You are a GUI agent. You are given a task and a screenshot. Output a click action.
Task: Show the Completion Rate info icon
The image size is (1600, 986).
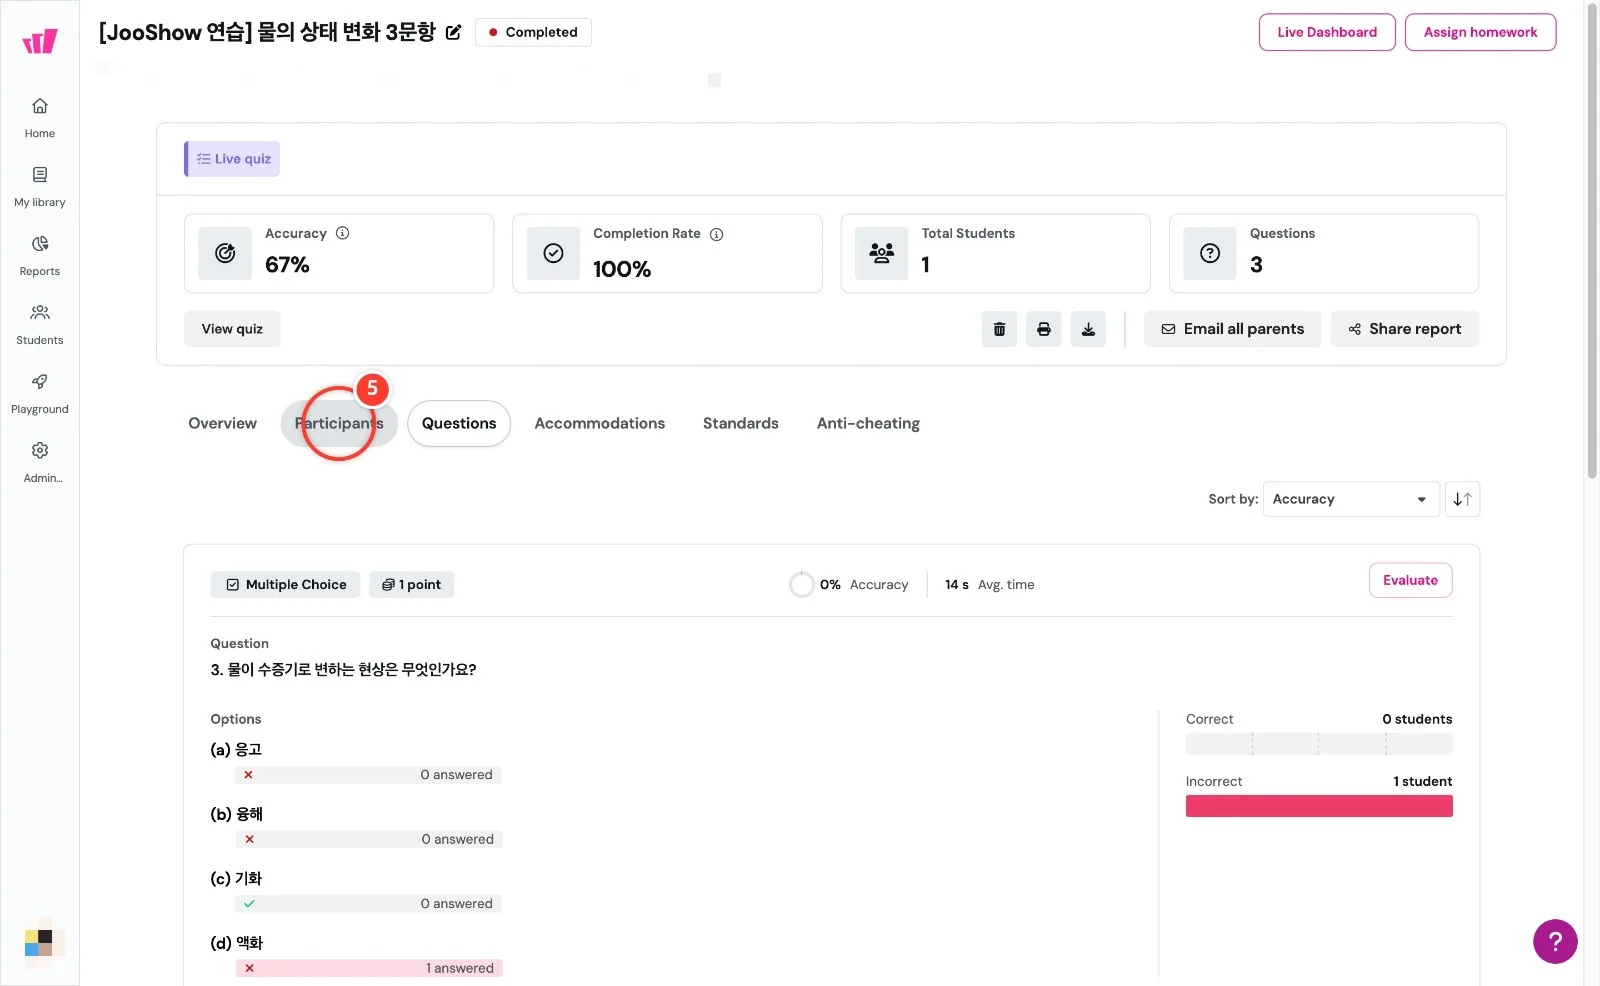(716, 234)
